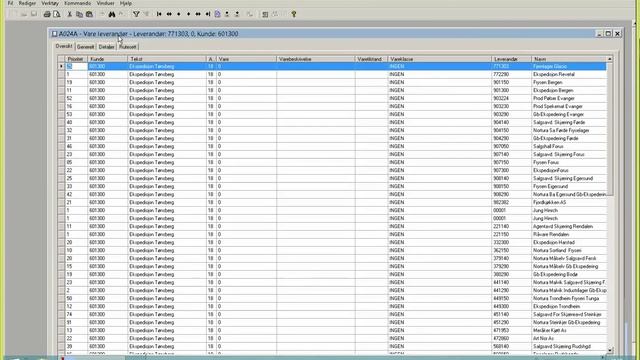Select the name cell Ekspedisjon Revetal

tap(569, 74)
